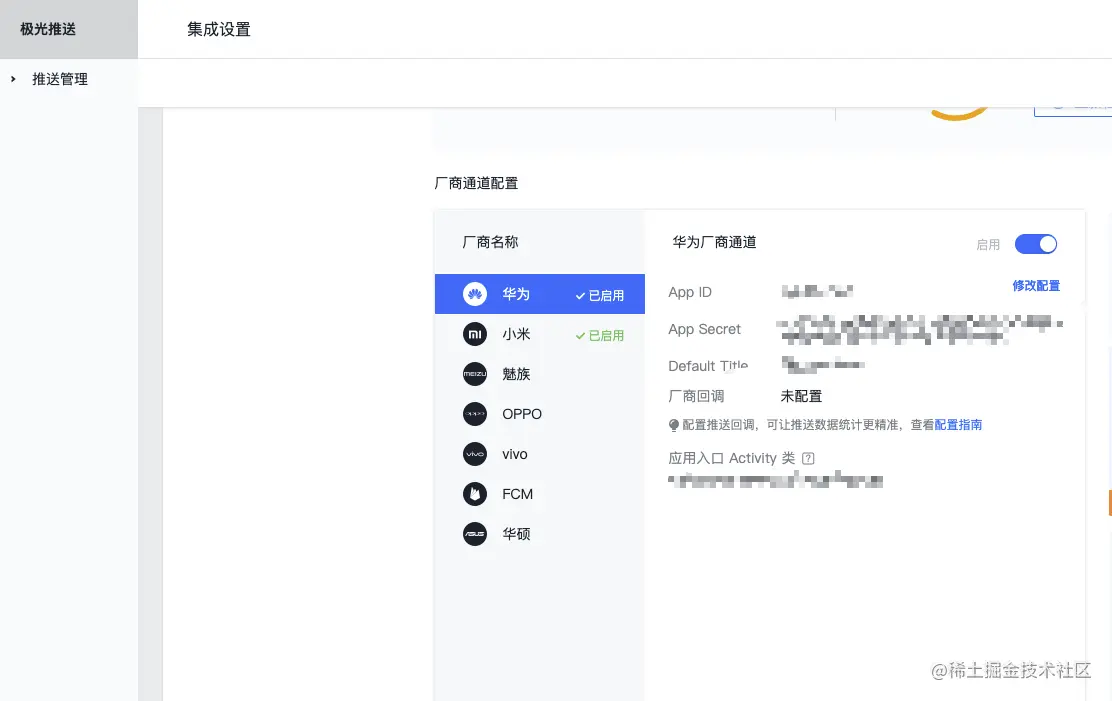
Task: Open the 推送管理 sidebar menu
Action: click(x=60, y=79)
